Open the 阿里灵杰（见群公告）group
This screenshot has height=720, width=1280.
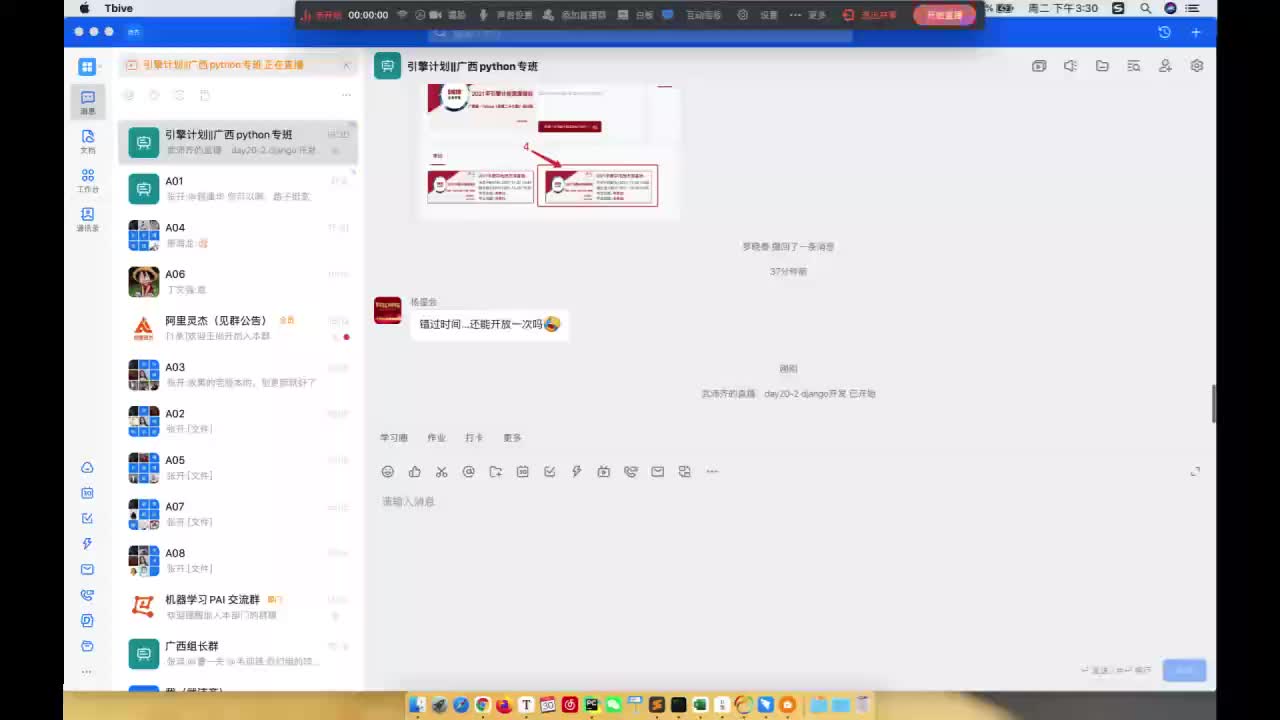click(x=238, y=328)
